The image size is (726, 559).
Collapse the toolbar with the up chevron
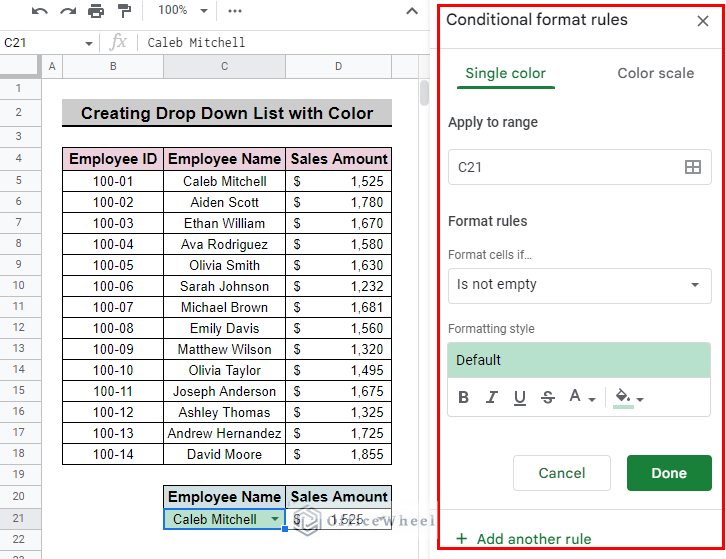coord(412,11)
